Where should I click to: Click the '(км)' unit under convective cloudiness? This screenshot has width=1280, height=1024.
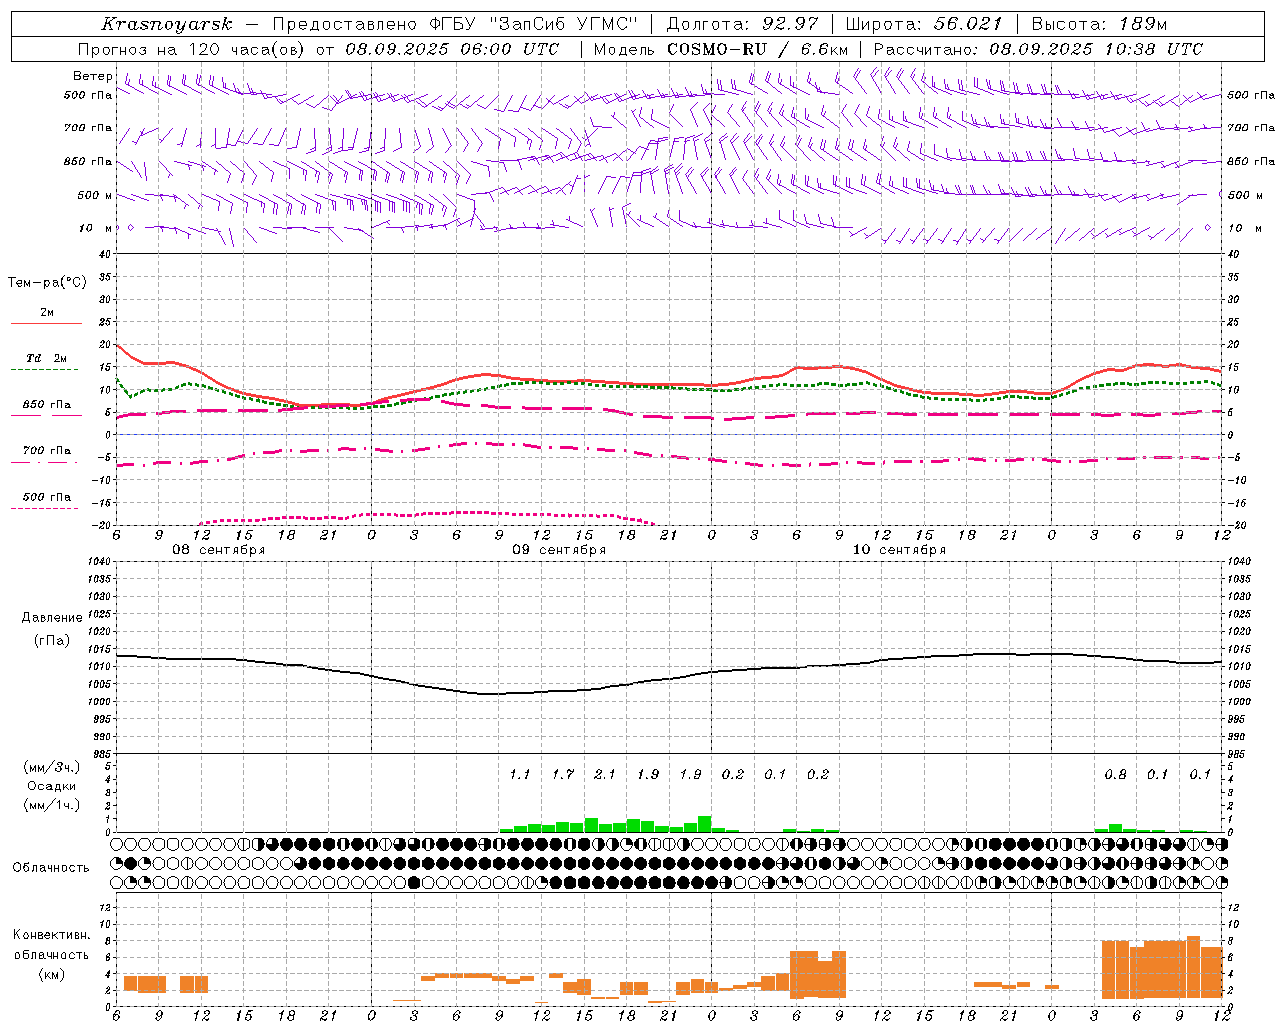tap(51, 974)
